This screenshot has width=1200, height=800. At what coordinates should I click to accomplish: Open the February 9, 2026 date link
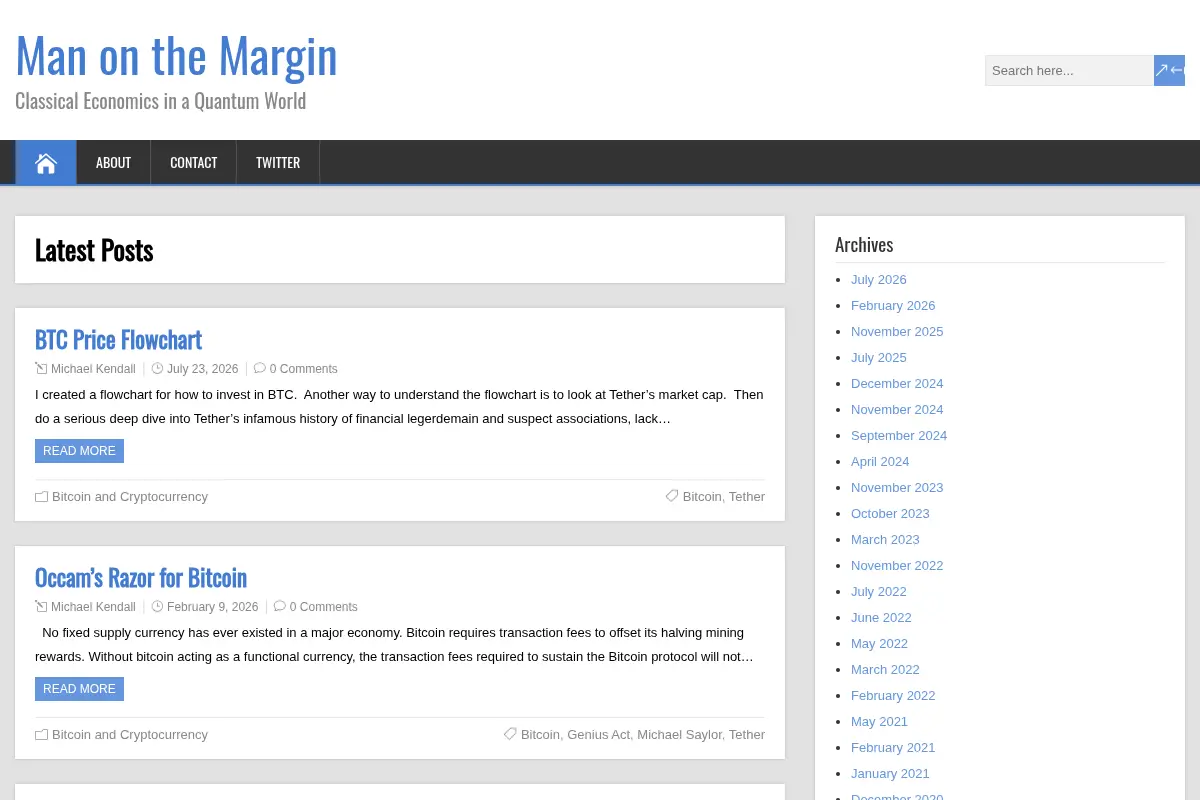(212, 607)
